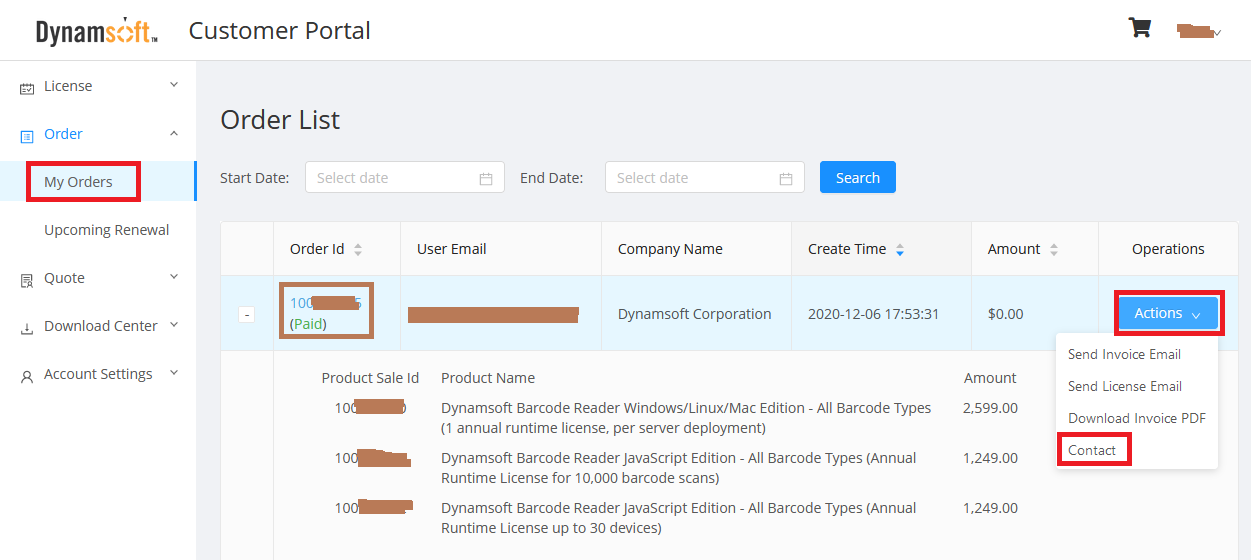Collapse the Order sidebar section
1251x560 pixels.
click(174, 134)
